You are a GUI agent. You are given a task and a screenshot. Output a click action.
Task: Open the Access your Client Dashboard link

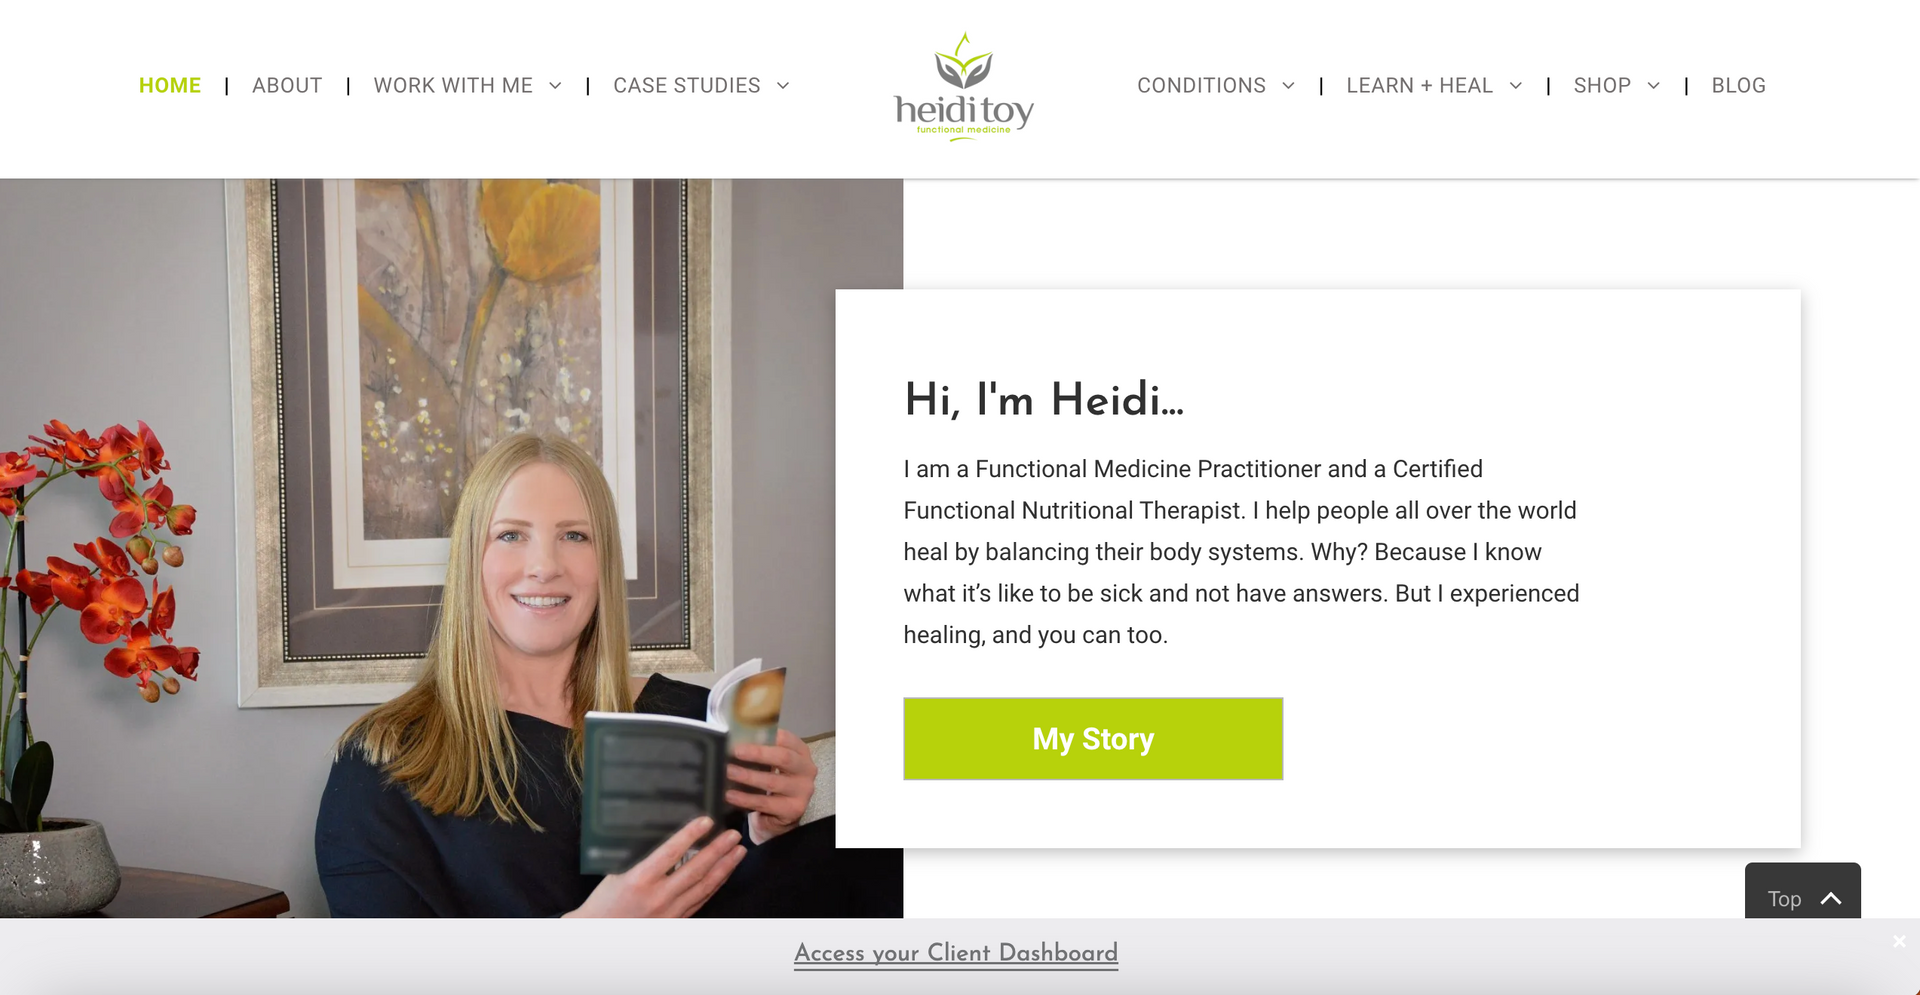956,953
